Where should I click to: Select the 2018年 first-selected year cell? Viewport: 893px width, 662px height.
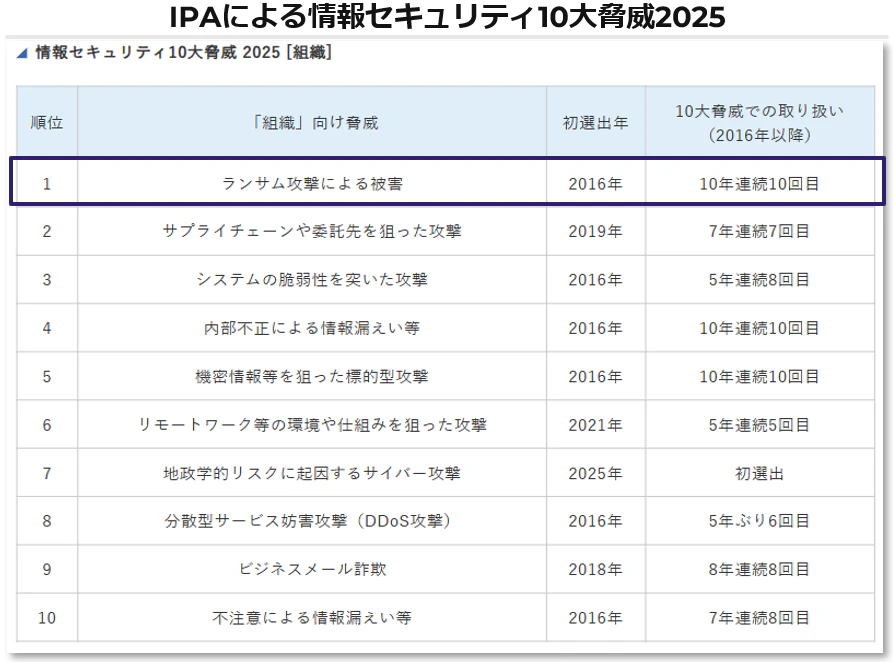(595, 569)
